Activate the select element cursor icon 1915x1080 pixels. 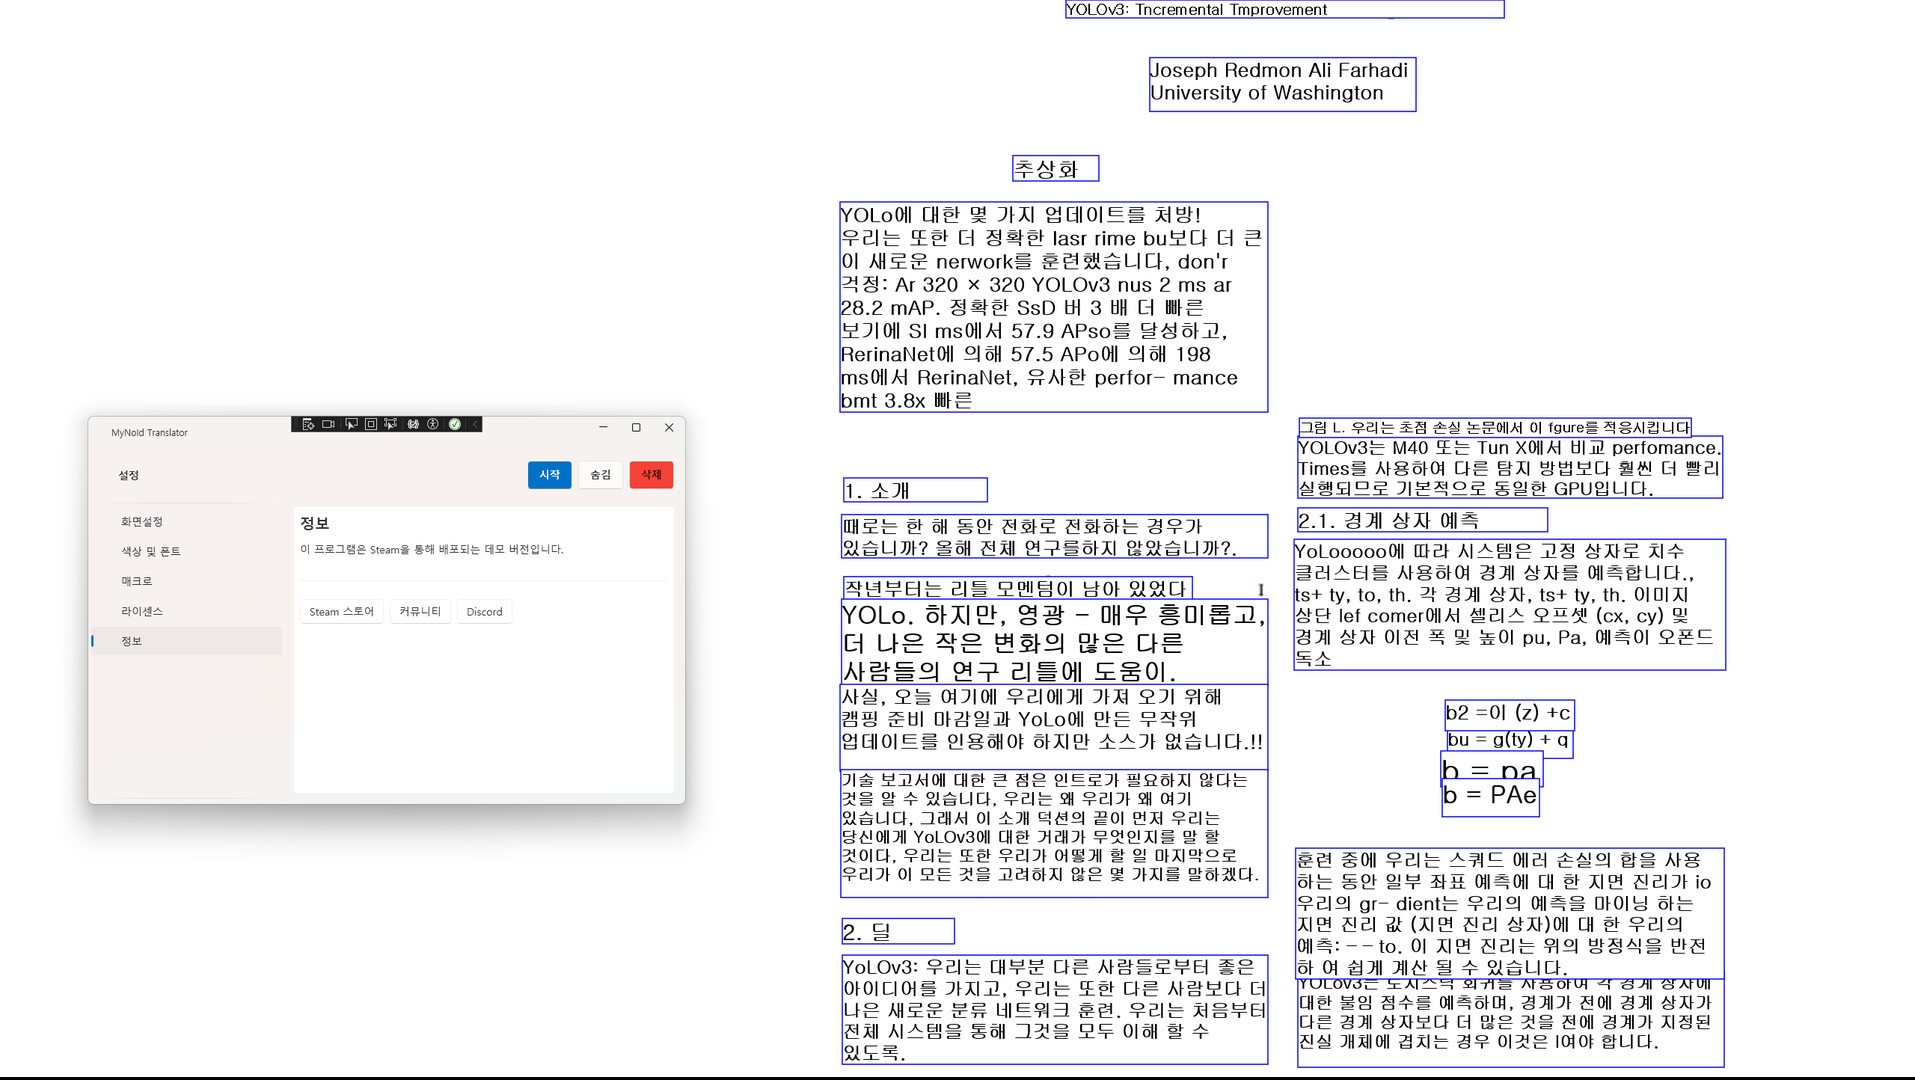point(351,425)
